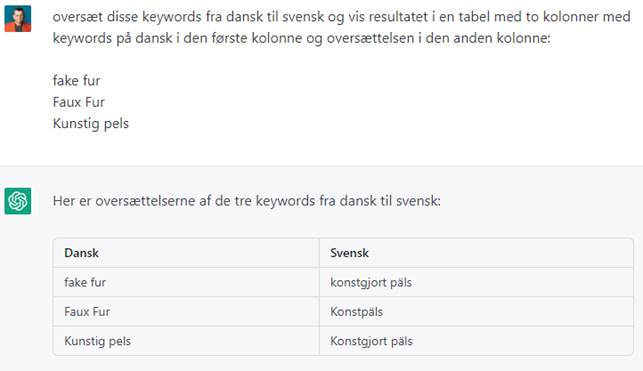Click the 'Kunstig pels' cell in the Dansk column
The image size is (643, 371).
coord(186,341)
